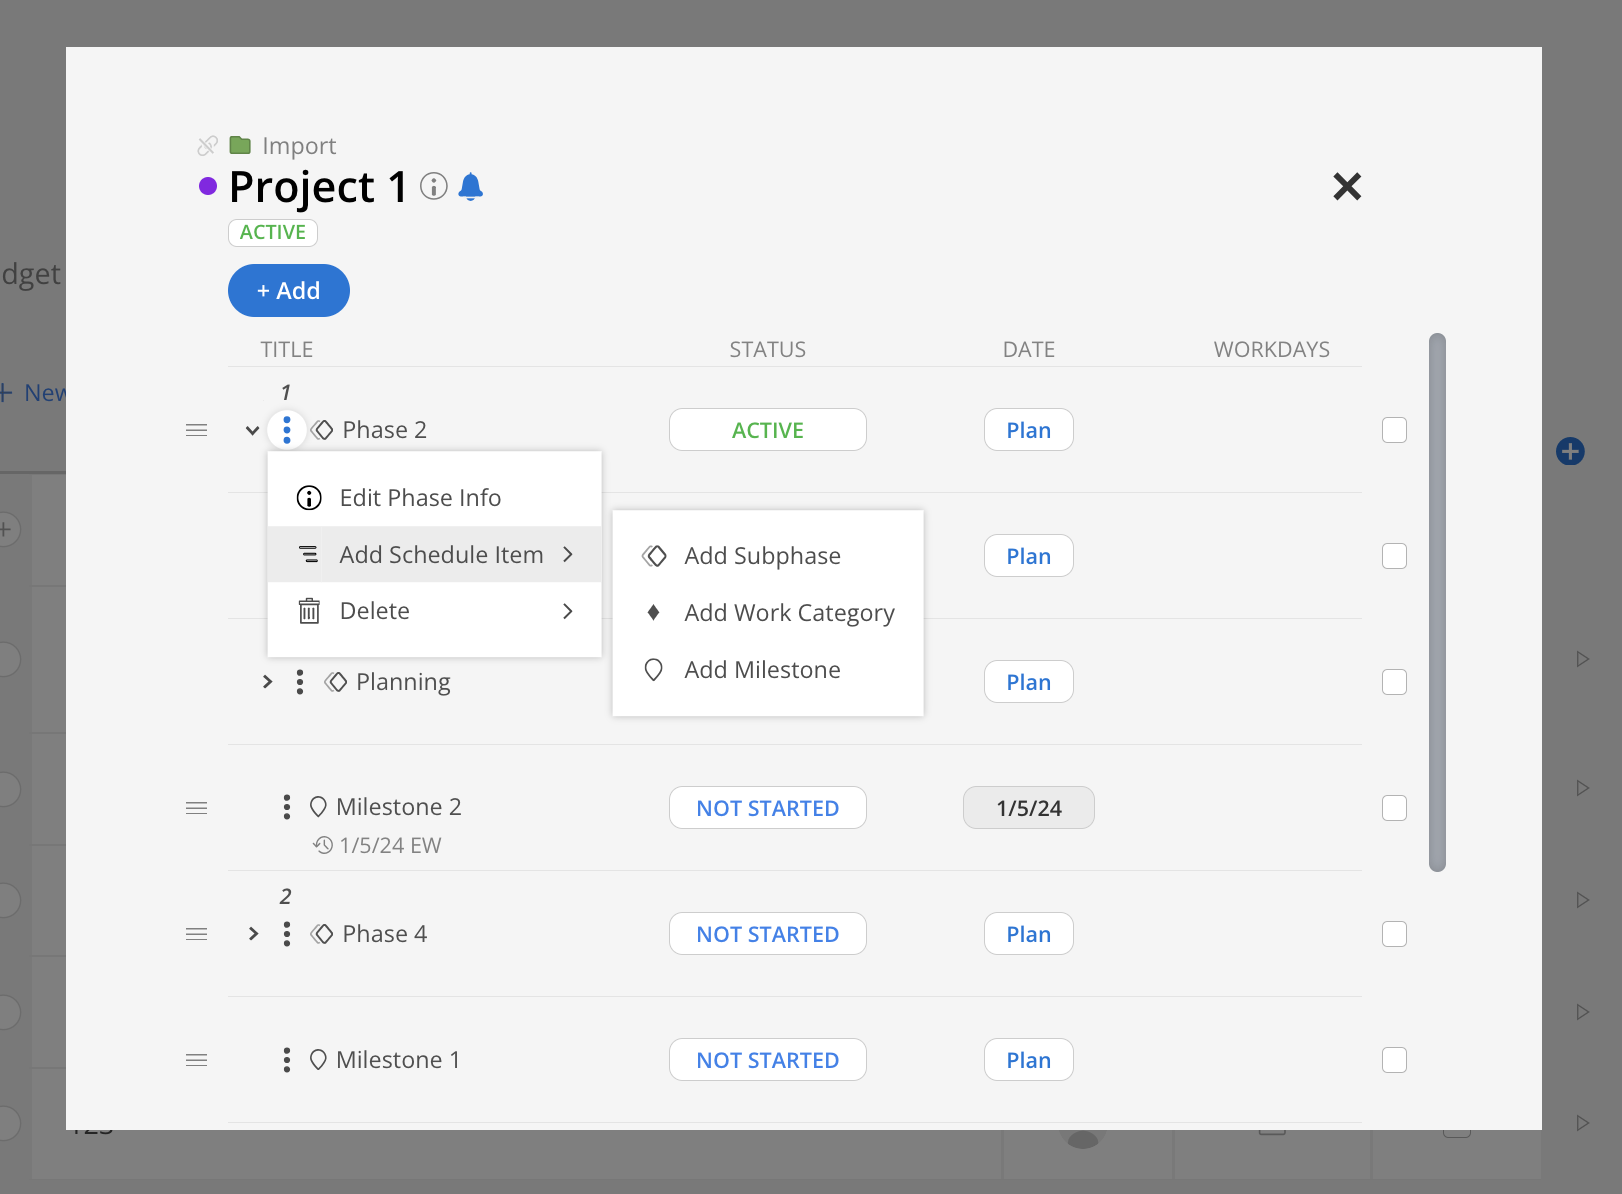The height and width of the screenshot is (1194, 1622).
Task: Check the workdays checkbox for Phase 2
Action: pos(1394,429)
